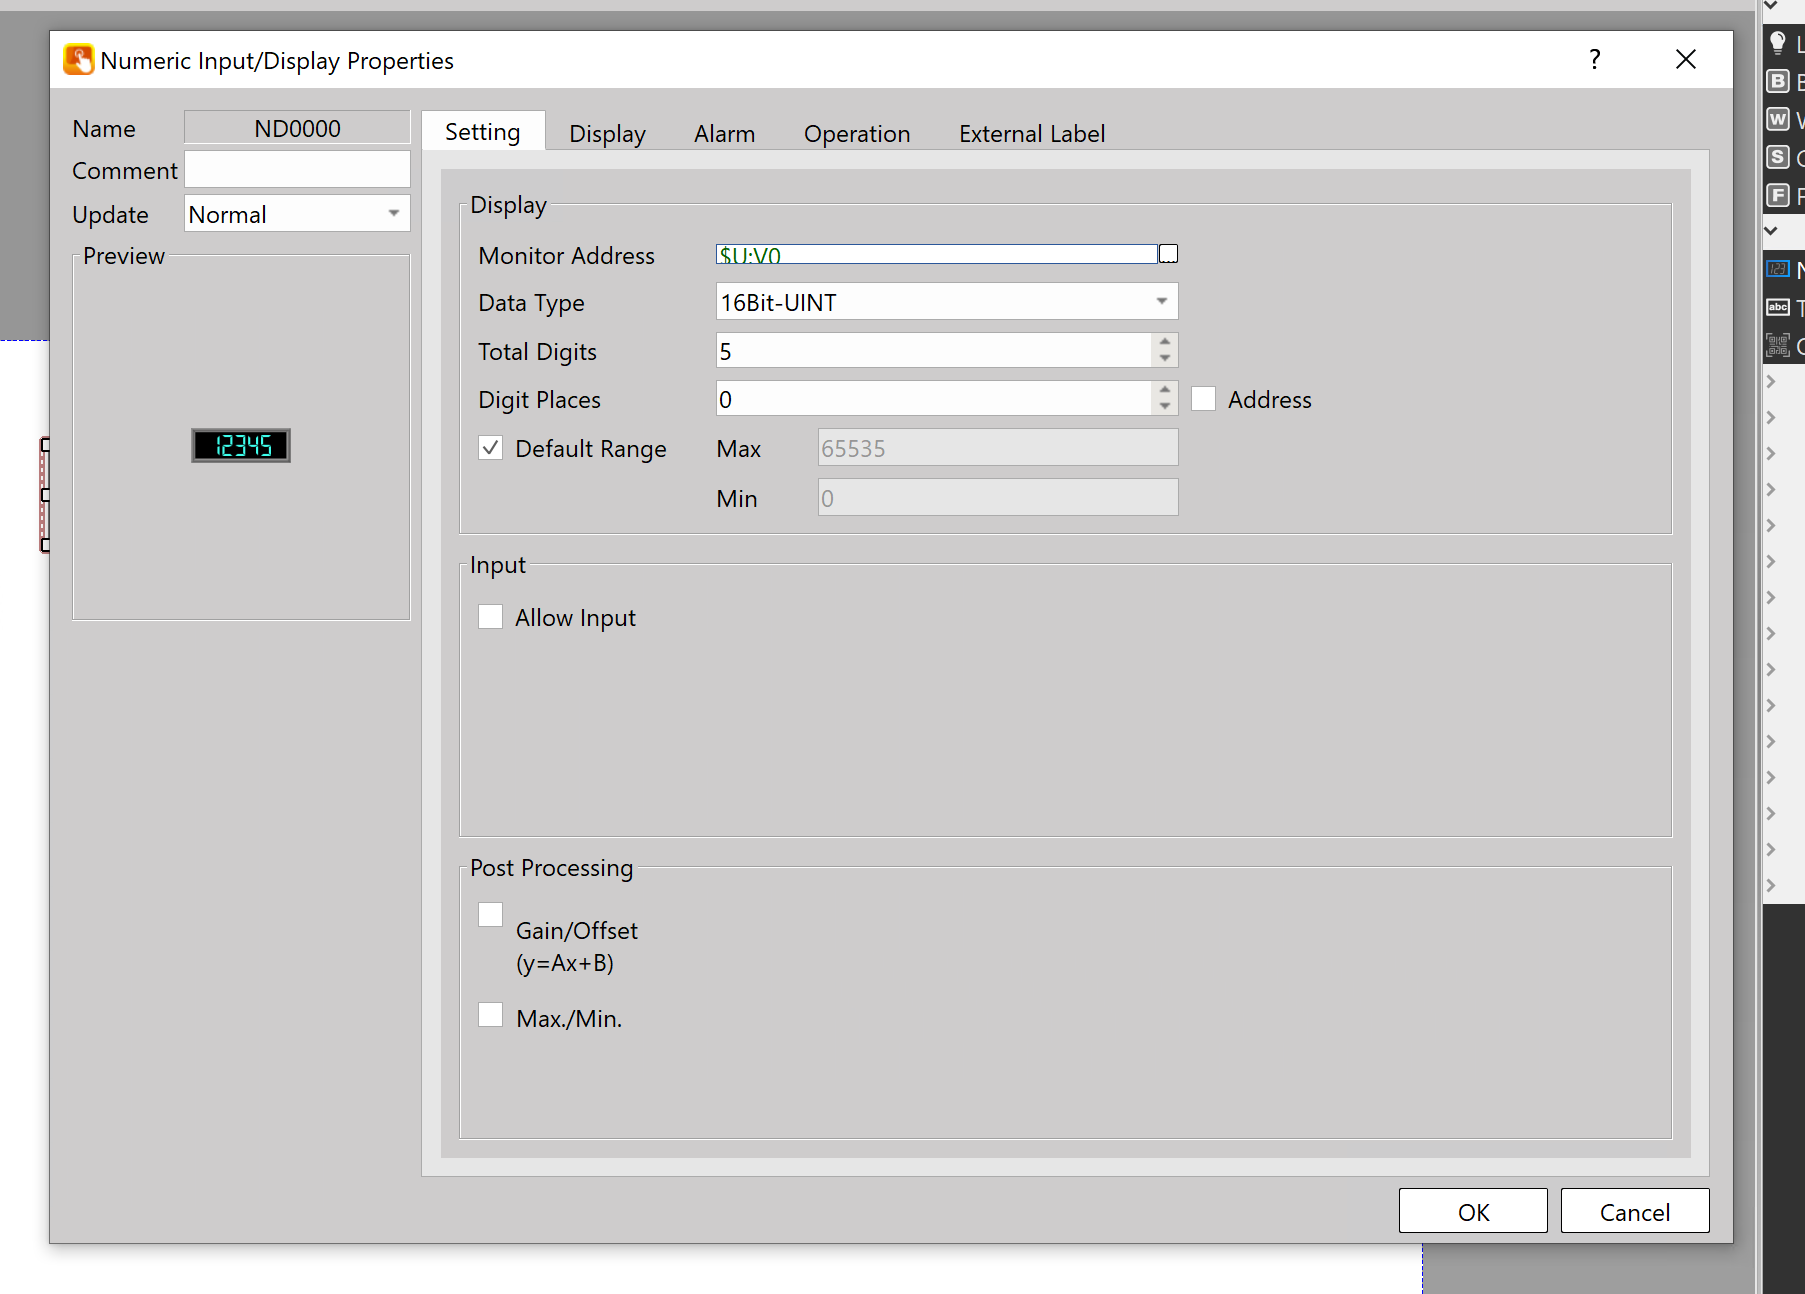Screen dimensions: 1805x1294
Task: Increase Total Digits with up arrow
Action: [1165, 342]
